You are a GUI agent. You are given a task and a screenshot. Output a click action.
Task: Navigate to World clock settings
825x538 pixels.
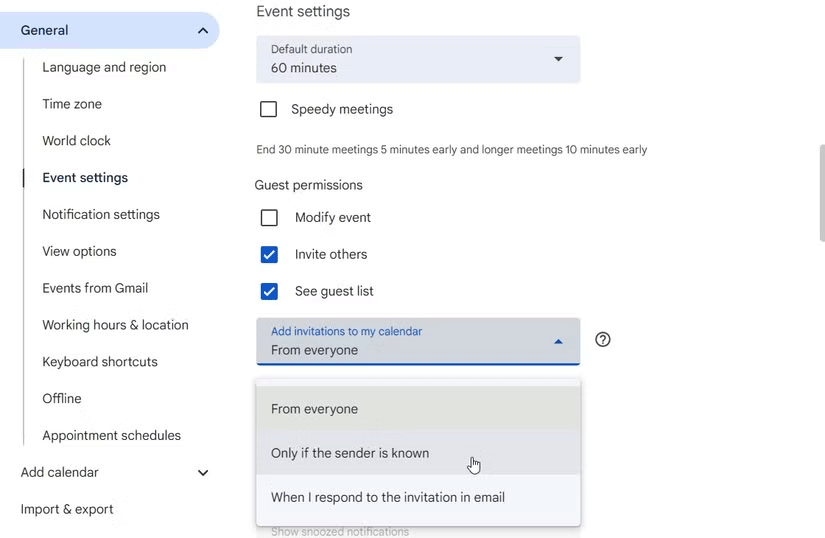click(x=76, y=141)
